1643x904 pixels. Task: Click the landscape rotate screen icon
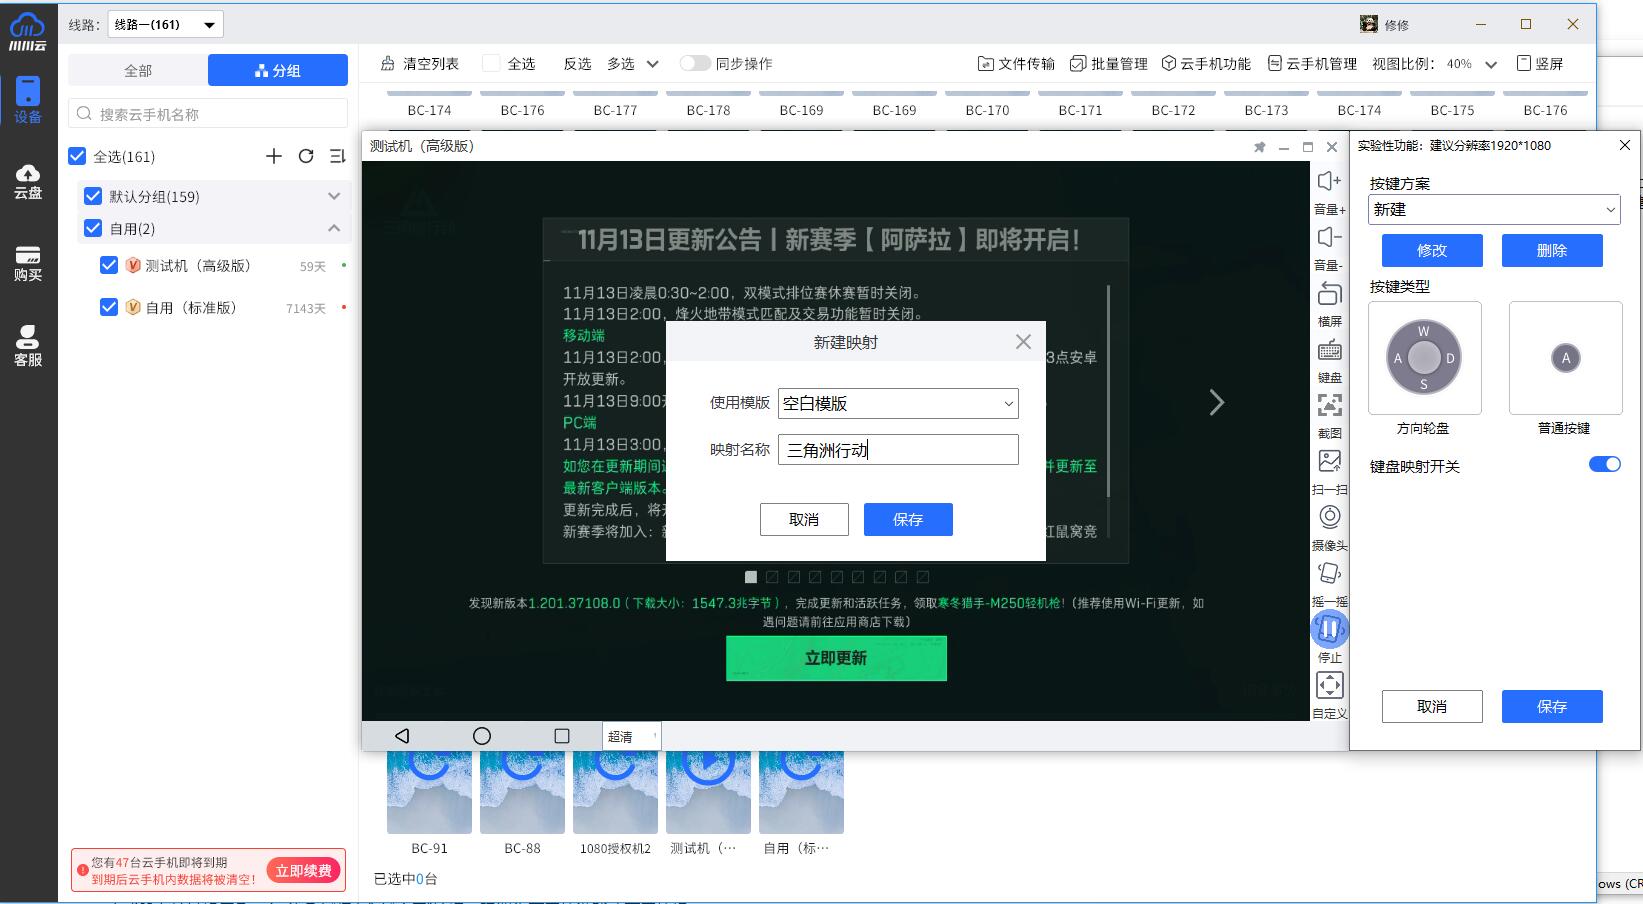(x=1329, y=294)
